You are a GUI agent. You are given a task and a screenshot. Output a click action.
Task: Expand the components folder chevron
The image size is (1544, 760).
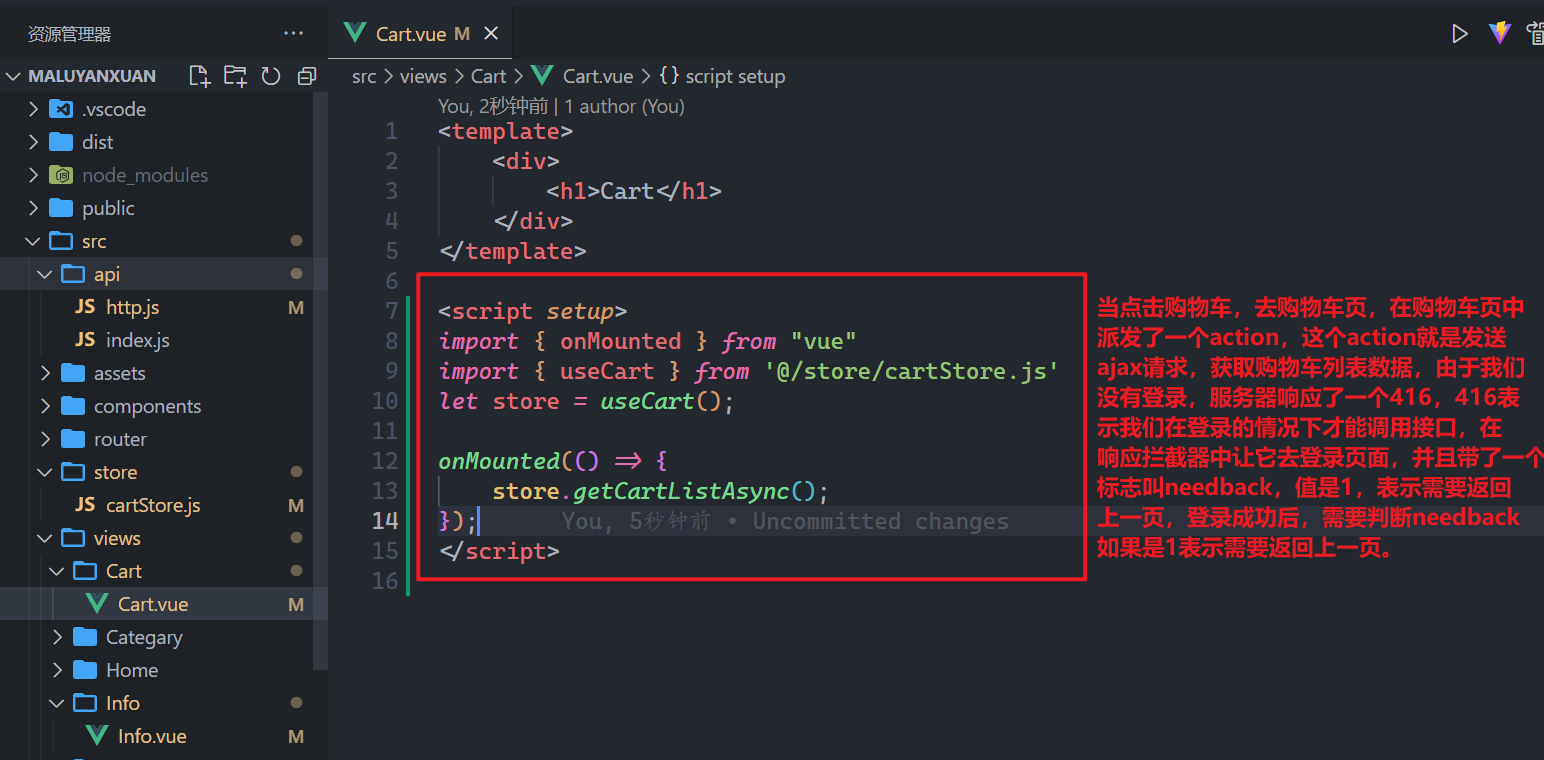point(45,406)
